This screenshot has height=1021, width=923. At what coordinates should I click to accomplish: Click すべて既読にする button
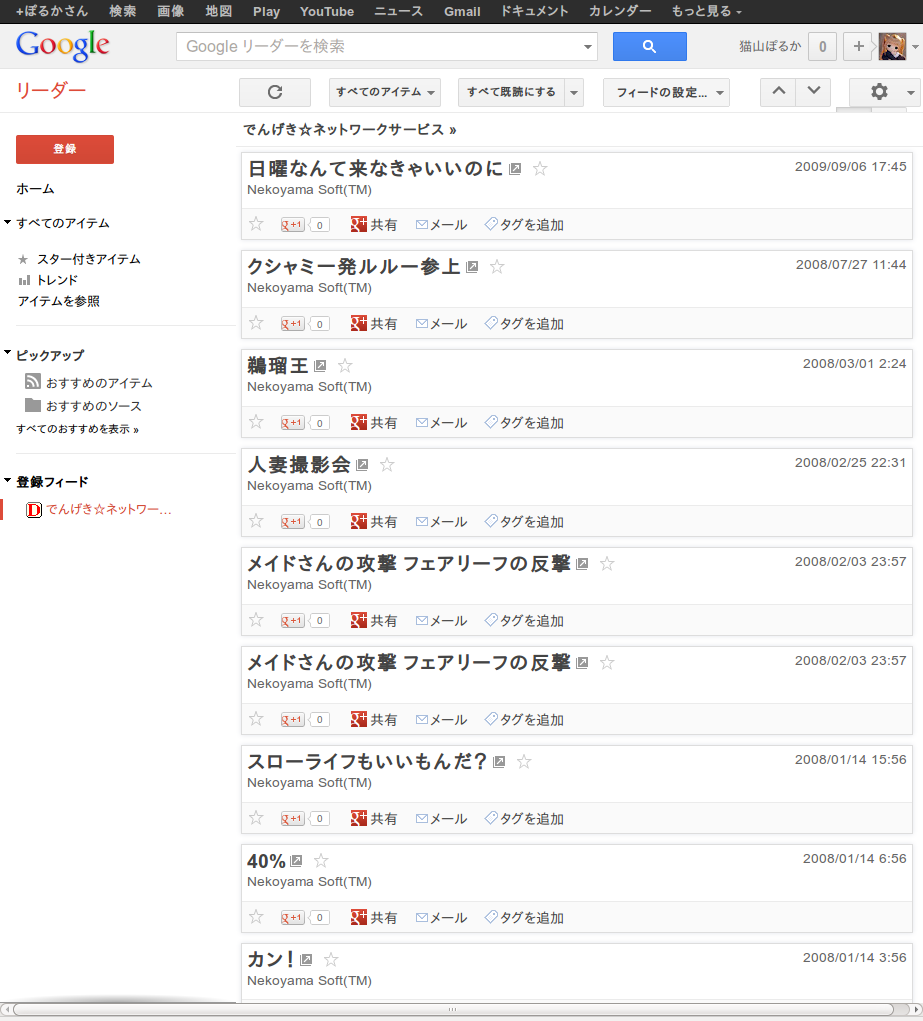510,92
